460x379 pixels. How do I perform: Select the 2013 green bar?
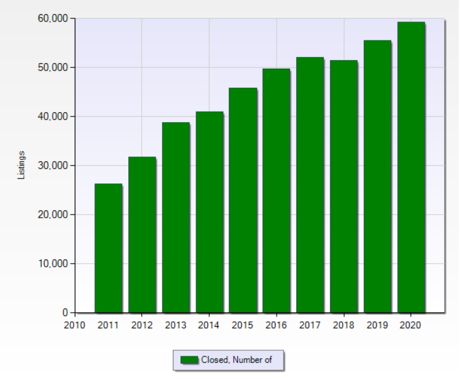(x=176, y=217)
